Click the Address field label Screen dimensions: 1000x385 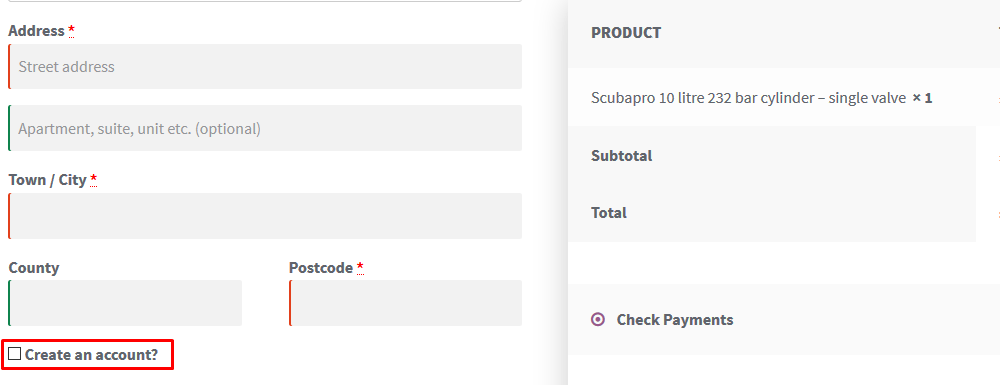point(36,31)
